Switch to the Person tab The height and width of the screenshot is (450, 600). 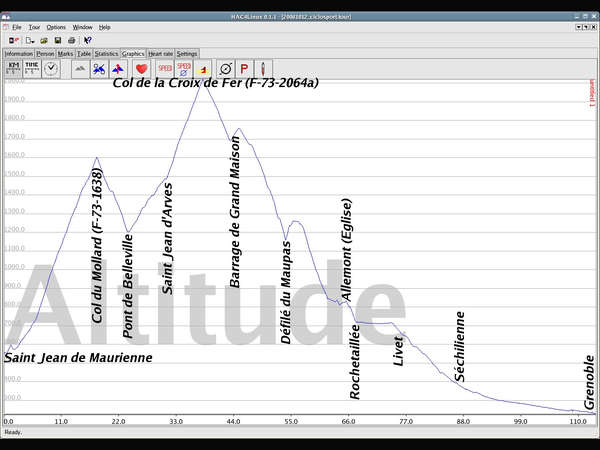coord(45,54)
